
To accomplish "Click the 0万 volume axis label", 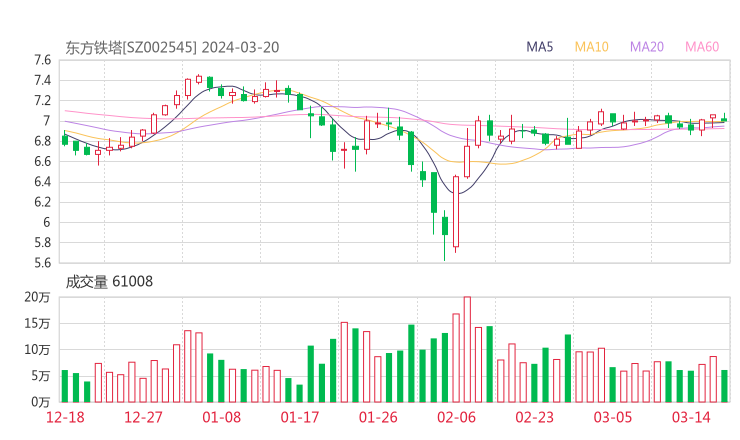I will 41,402.
